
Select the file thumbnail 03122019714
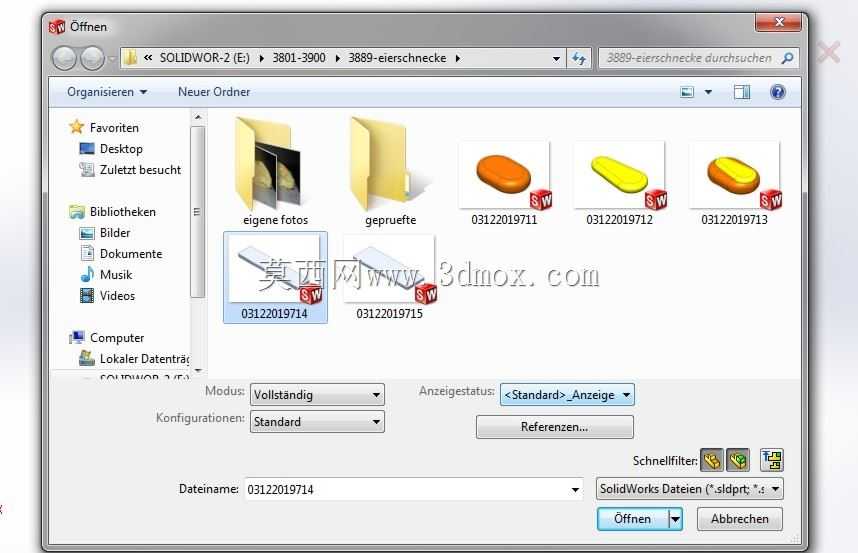pyautogui.click(x=275, y=277)
